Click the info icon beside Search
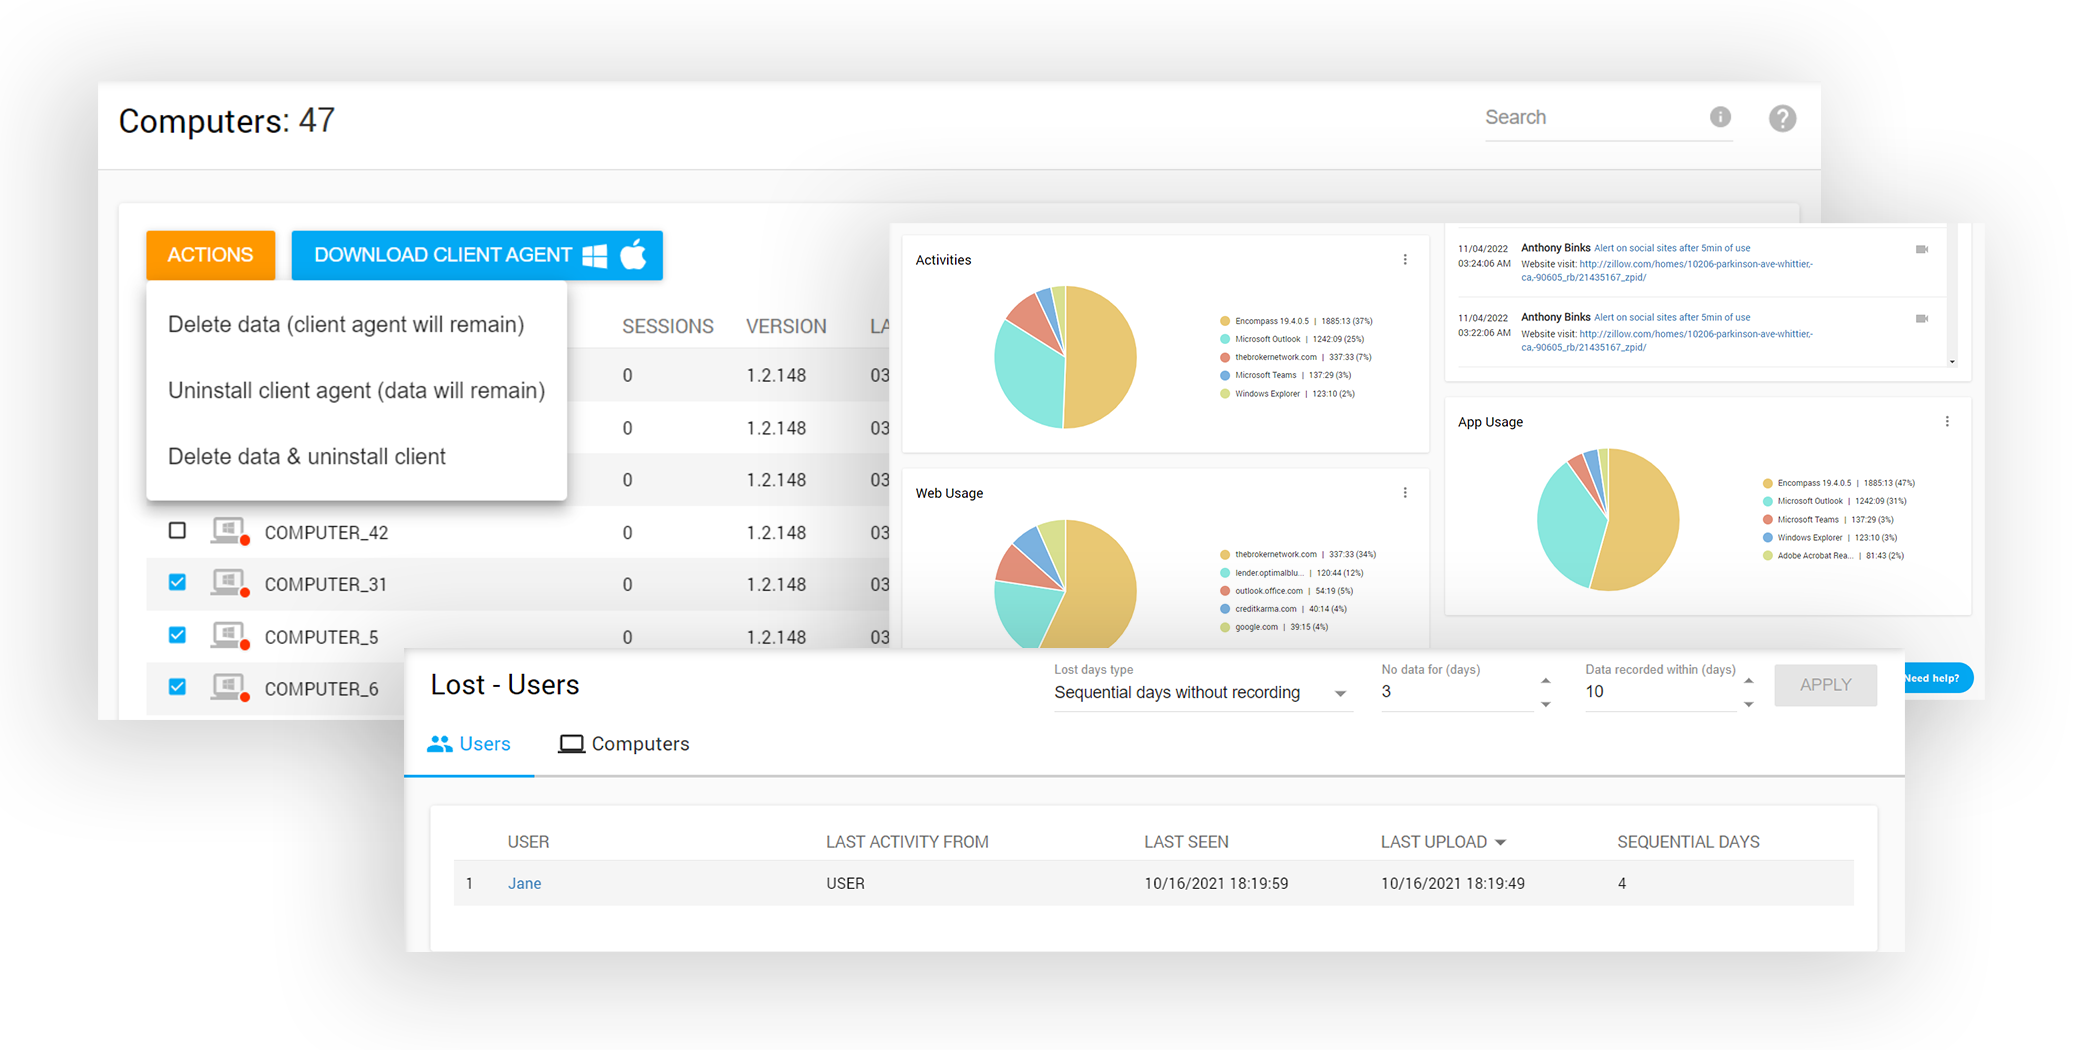Viewport: 2100px width, 1050px height. pyautogui.click(x=1720, y=117)
